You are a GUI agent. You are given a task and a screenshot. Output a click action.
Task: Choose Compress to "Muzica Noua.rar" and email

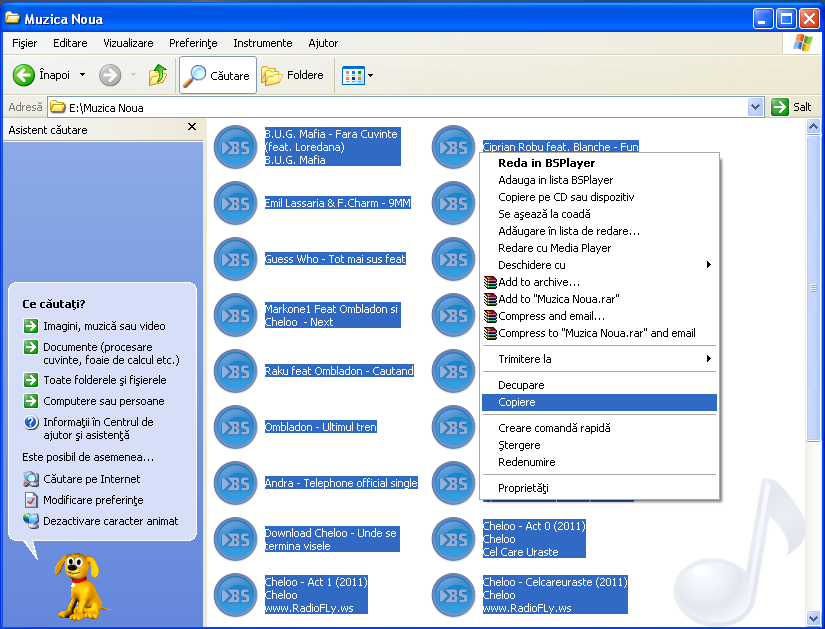[599, 333]
